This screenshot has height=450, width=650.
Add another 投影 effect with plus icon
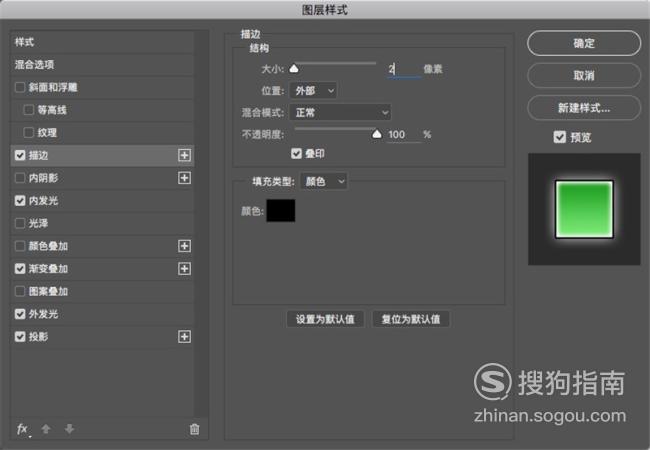(x=184, y=337)
